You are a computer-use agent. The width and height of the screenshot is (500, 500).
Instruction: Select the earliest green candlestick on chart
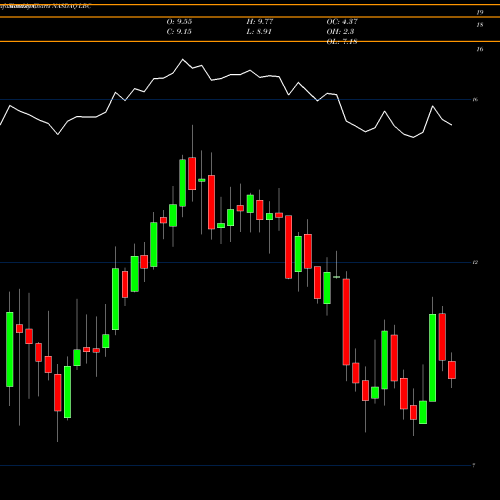pos(10,349)
